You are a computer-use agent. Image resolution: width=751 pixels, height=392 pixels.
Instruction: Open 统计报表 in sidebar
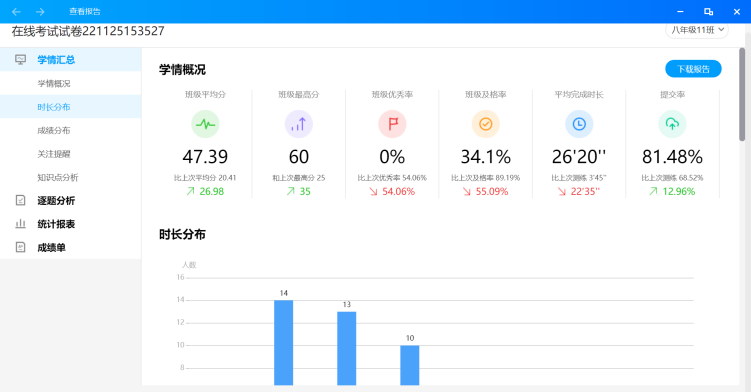70,224
